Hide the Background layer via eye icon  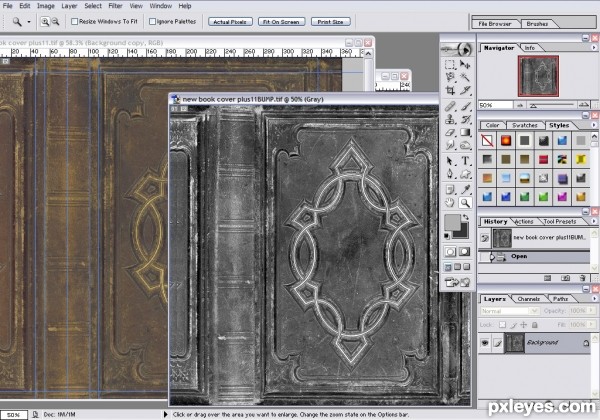pyautogui.click(x=485, y=343)
